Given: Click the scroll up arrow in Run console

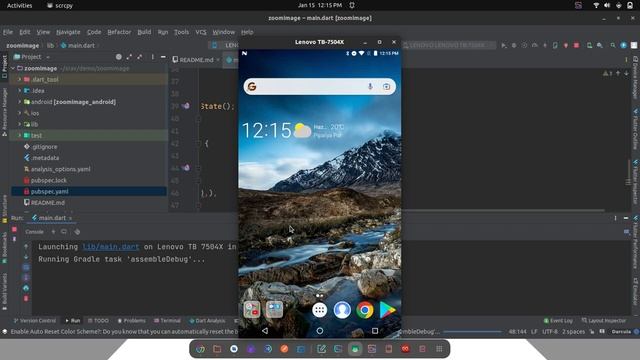Looking at the screenshot, I should pyautogui.click(x=26, y=246).
